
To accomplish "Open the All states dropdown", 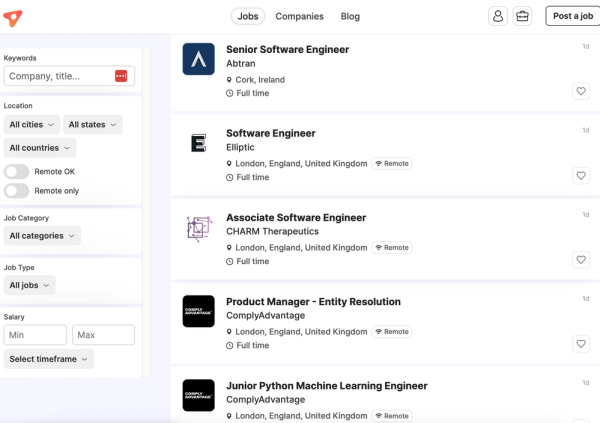I will click(92, 125).
